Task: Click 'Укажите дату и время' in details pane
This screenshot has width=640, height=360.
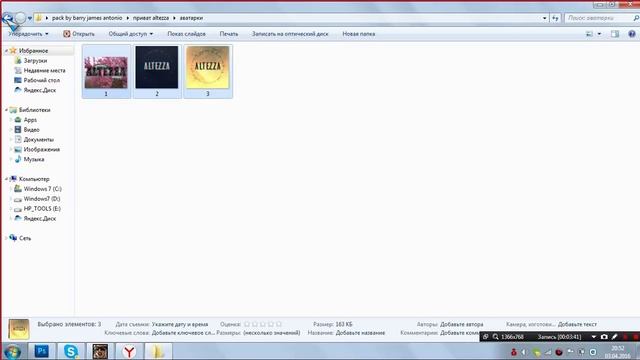Action: point(180,324)
